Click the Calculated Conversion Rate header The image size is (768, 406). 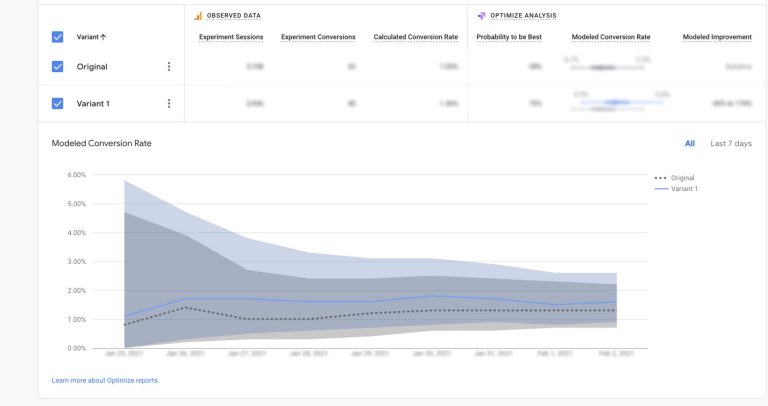click(x=415, y=37)
